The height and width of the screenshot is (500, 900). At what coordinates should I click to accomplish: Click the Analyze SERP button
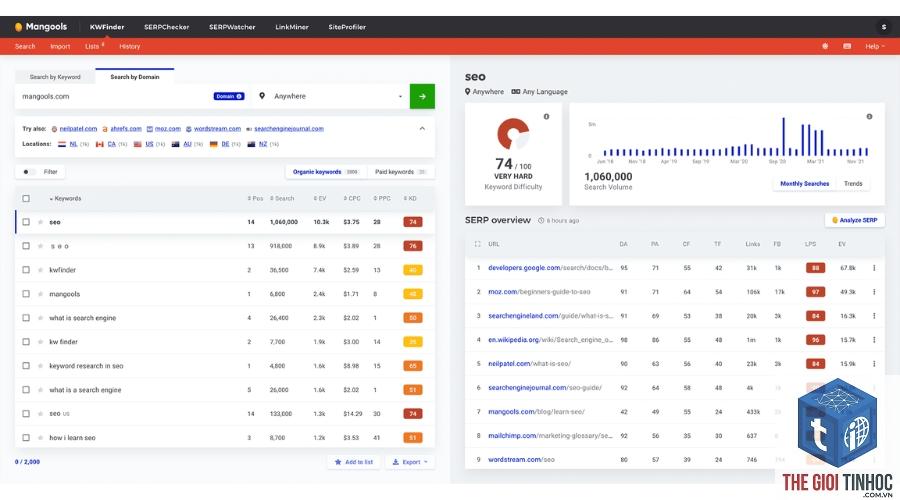[x=855, y=220]
